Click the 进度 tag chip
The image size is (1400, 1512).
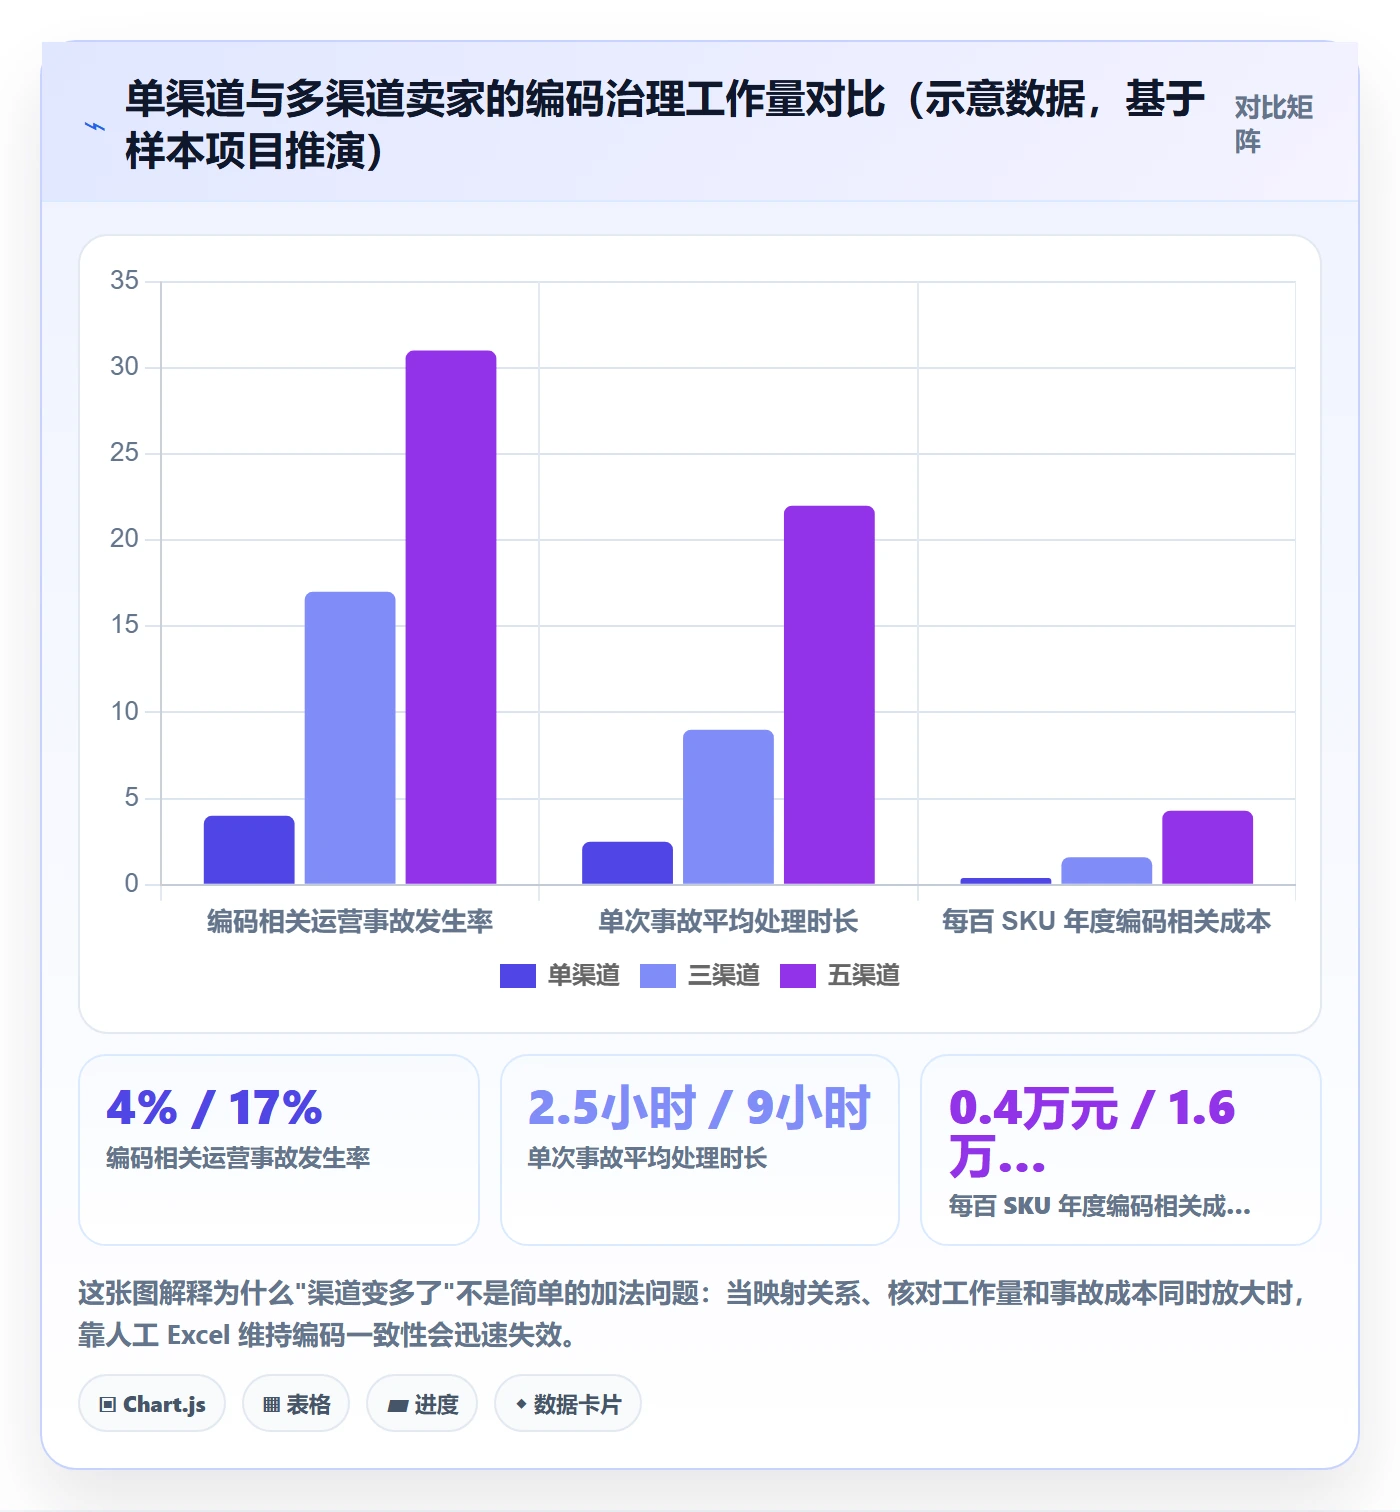[x=422, y=1404]
